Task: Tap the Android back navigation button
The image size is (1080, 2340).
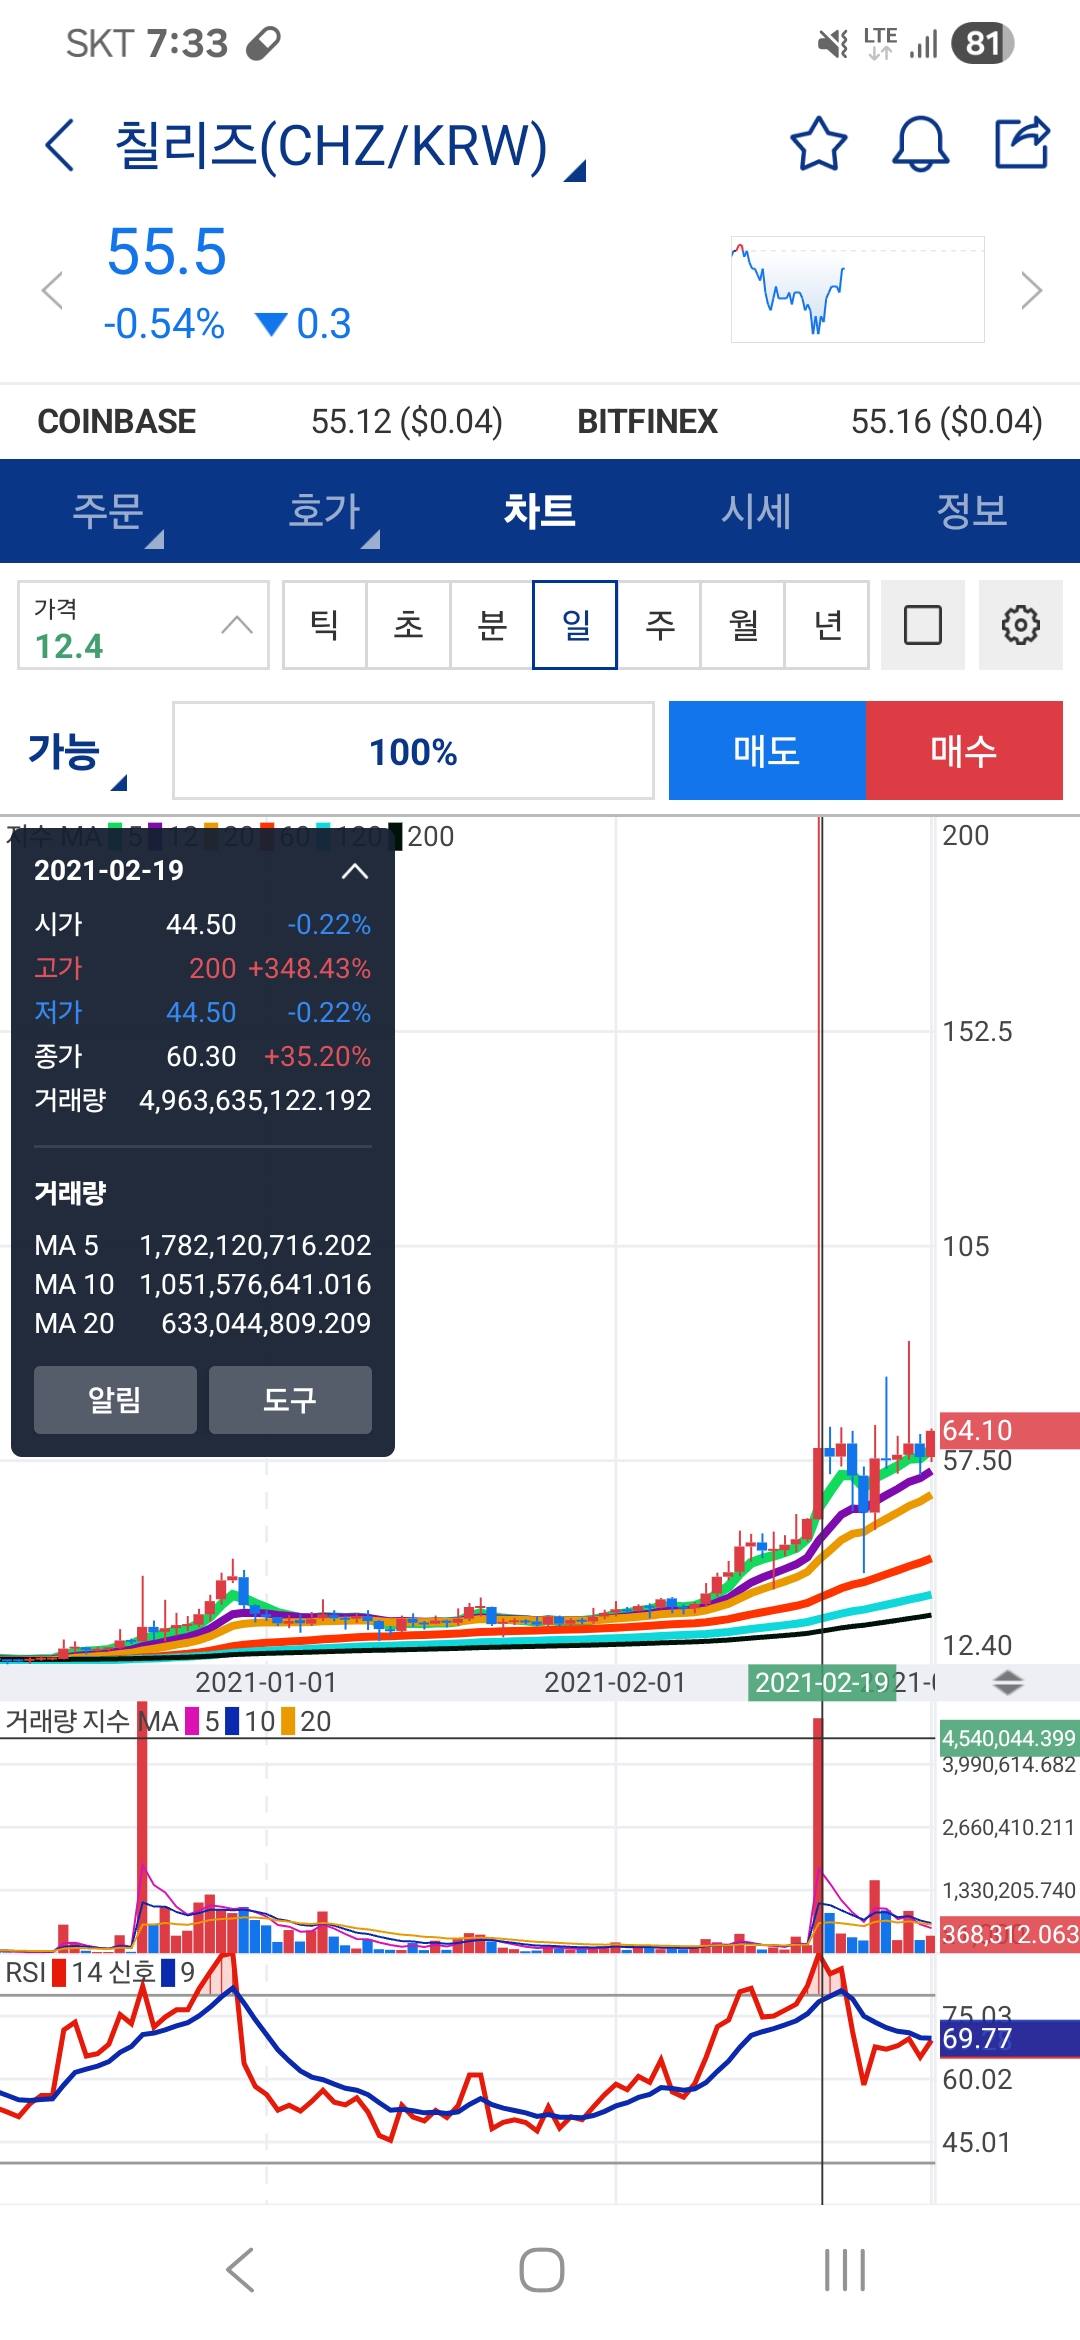Action: tap(240, 2270)
